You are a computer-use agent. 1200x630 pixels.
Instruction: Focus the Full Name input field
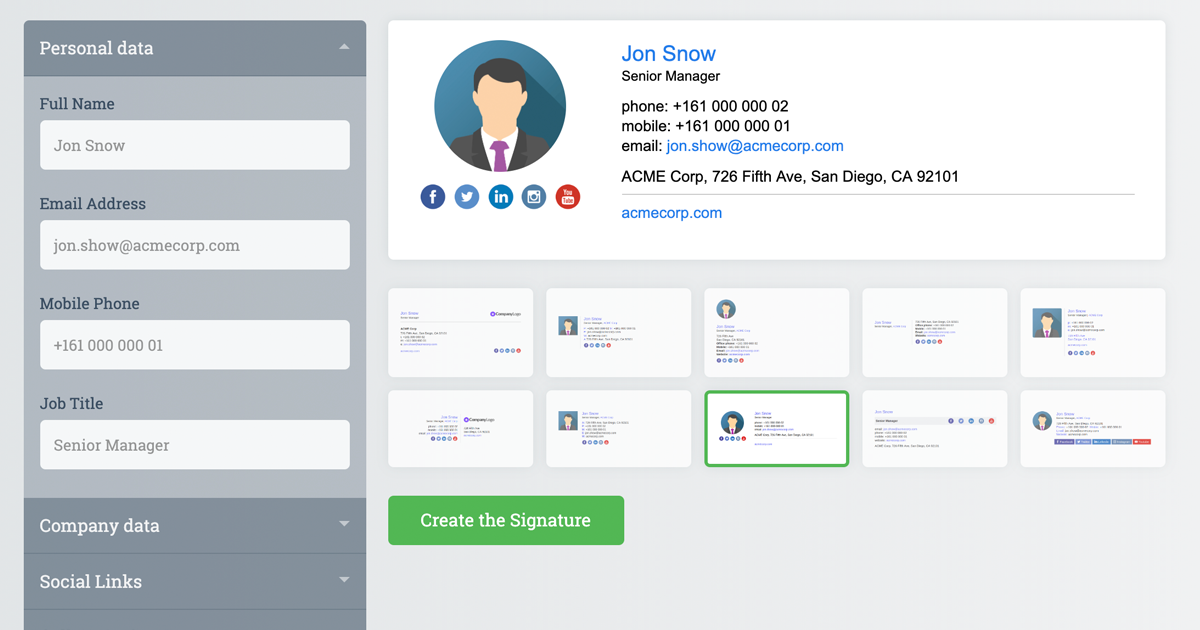coord(195,145)
